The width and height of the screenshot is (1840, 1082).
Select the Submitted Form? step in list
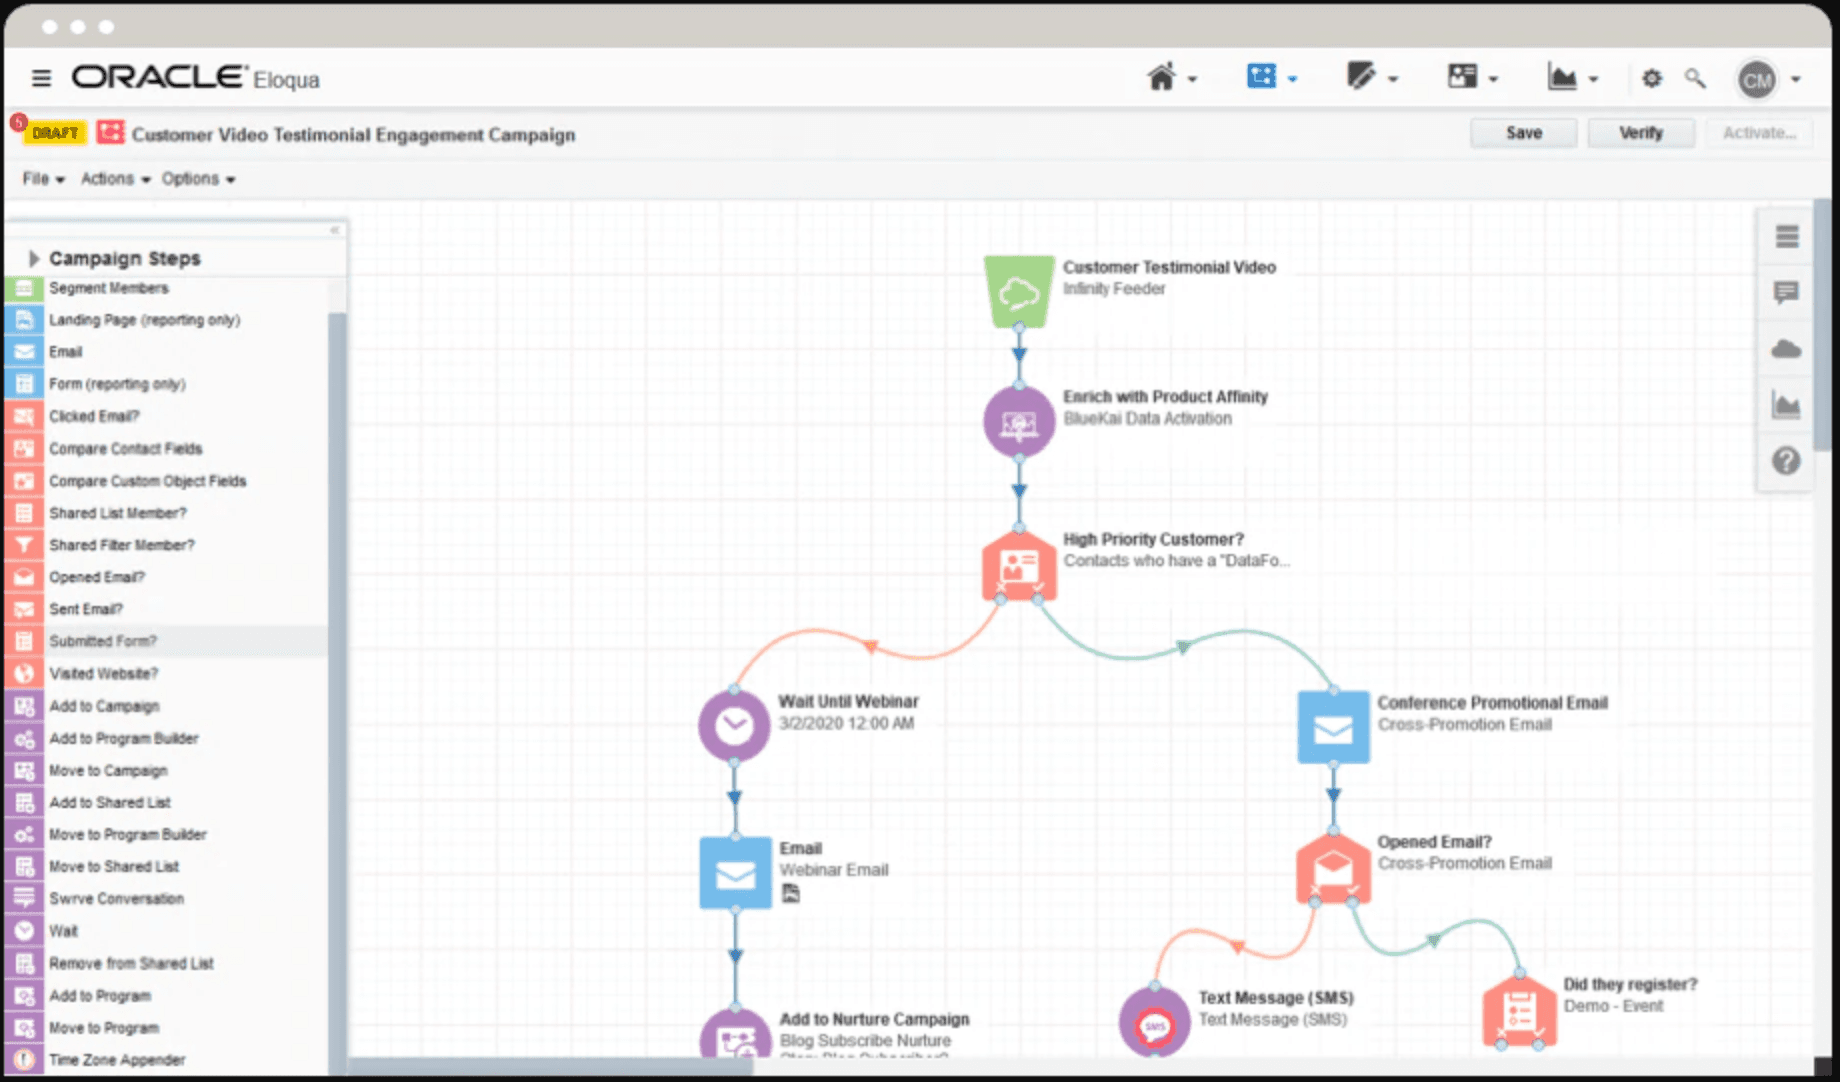point(166,641)
